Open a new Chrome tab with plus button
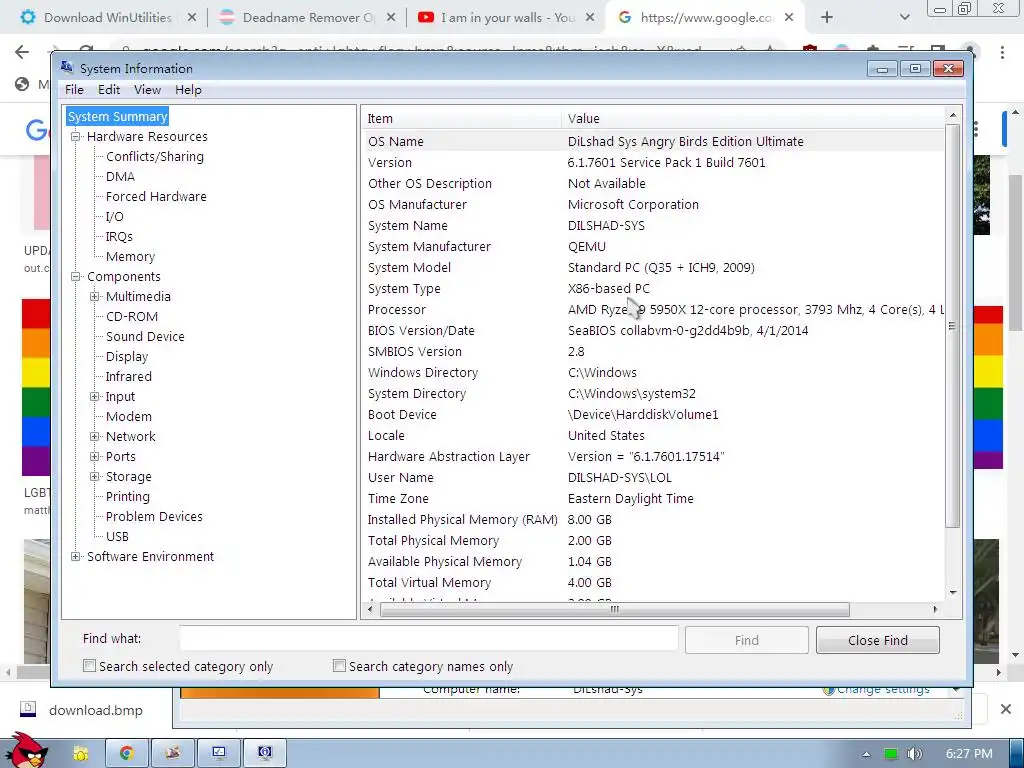This screenshot has height=768, width=1024. click(827, 18)
